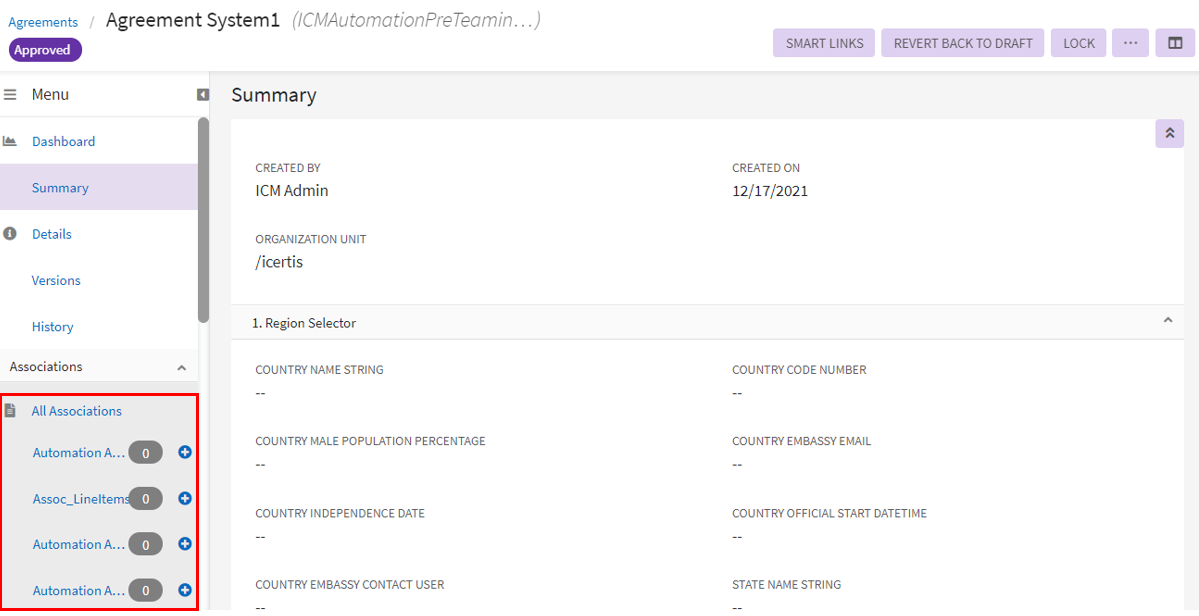Collapse the Associations section chevron

181,368
